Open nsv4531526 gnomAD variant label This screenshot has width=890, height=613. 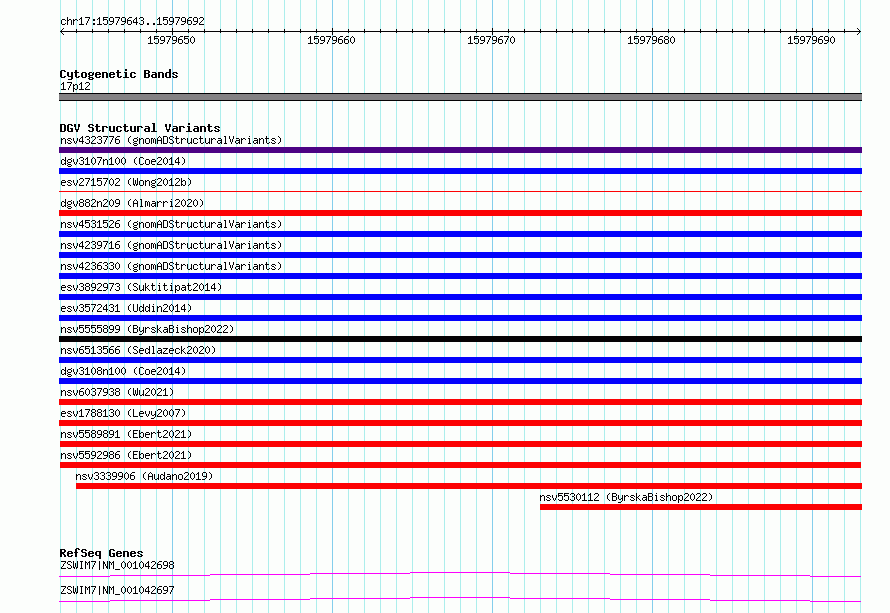(171, 224)
